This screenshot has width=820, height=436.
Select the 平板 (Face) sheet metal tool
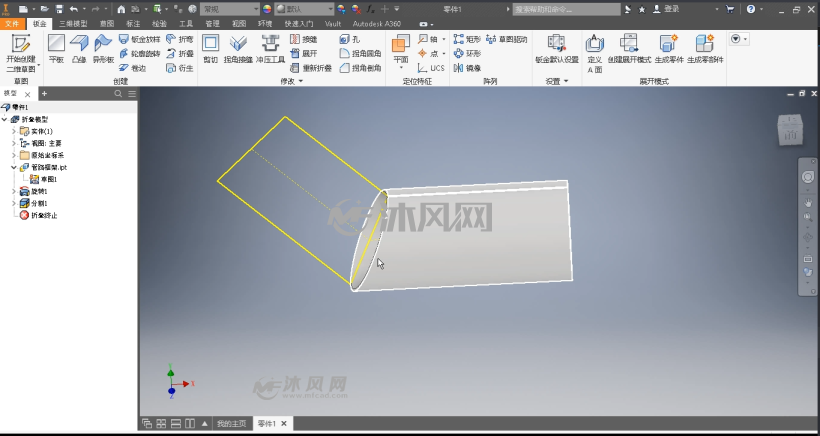point(56,49)
